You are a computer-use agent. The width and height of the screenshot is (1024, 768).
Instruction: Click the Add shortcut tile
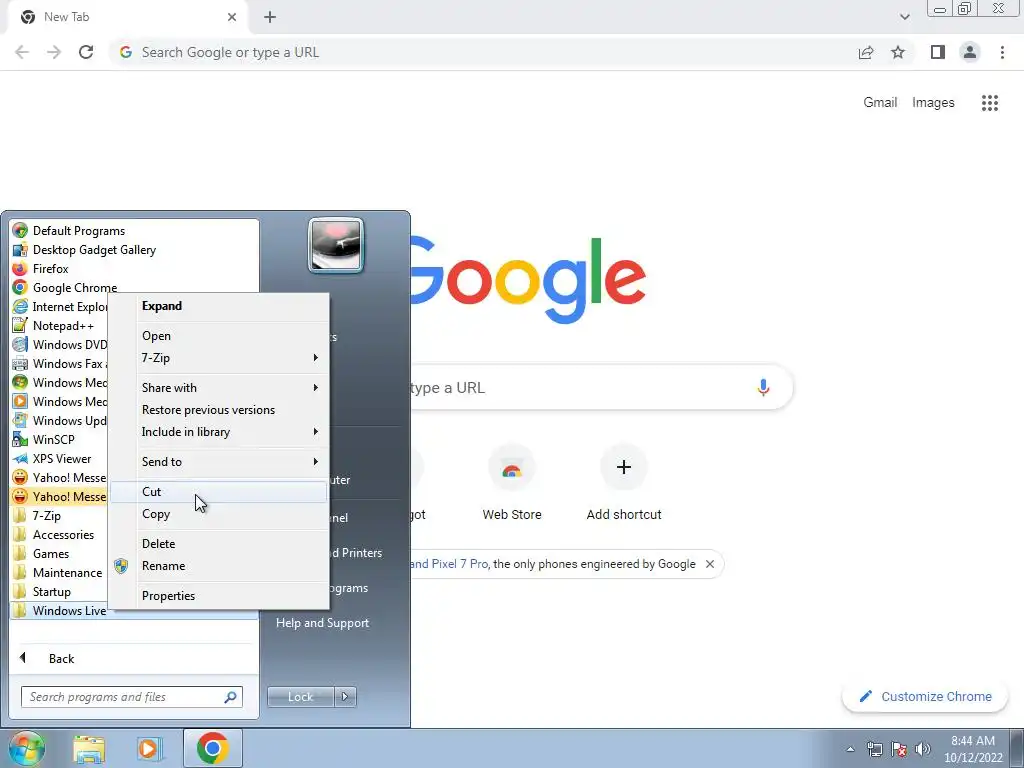tap(624, 483)
